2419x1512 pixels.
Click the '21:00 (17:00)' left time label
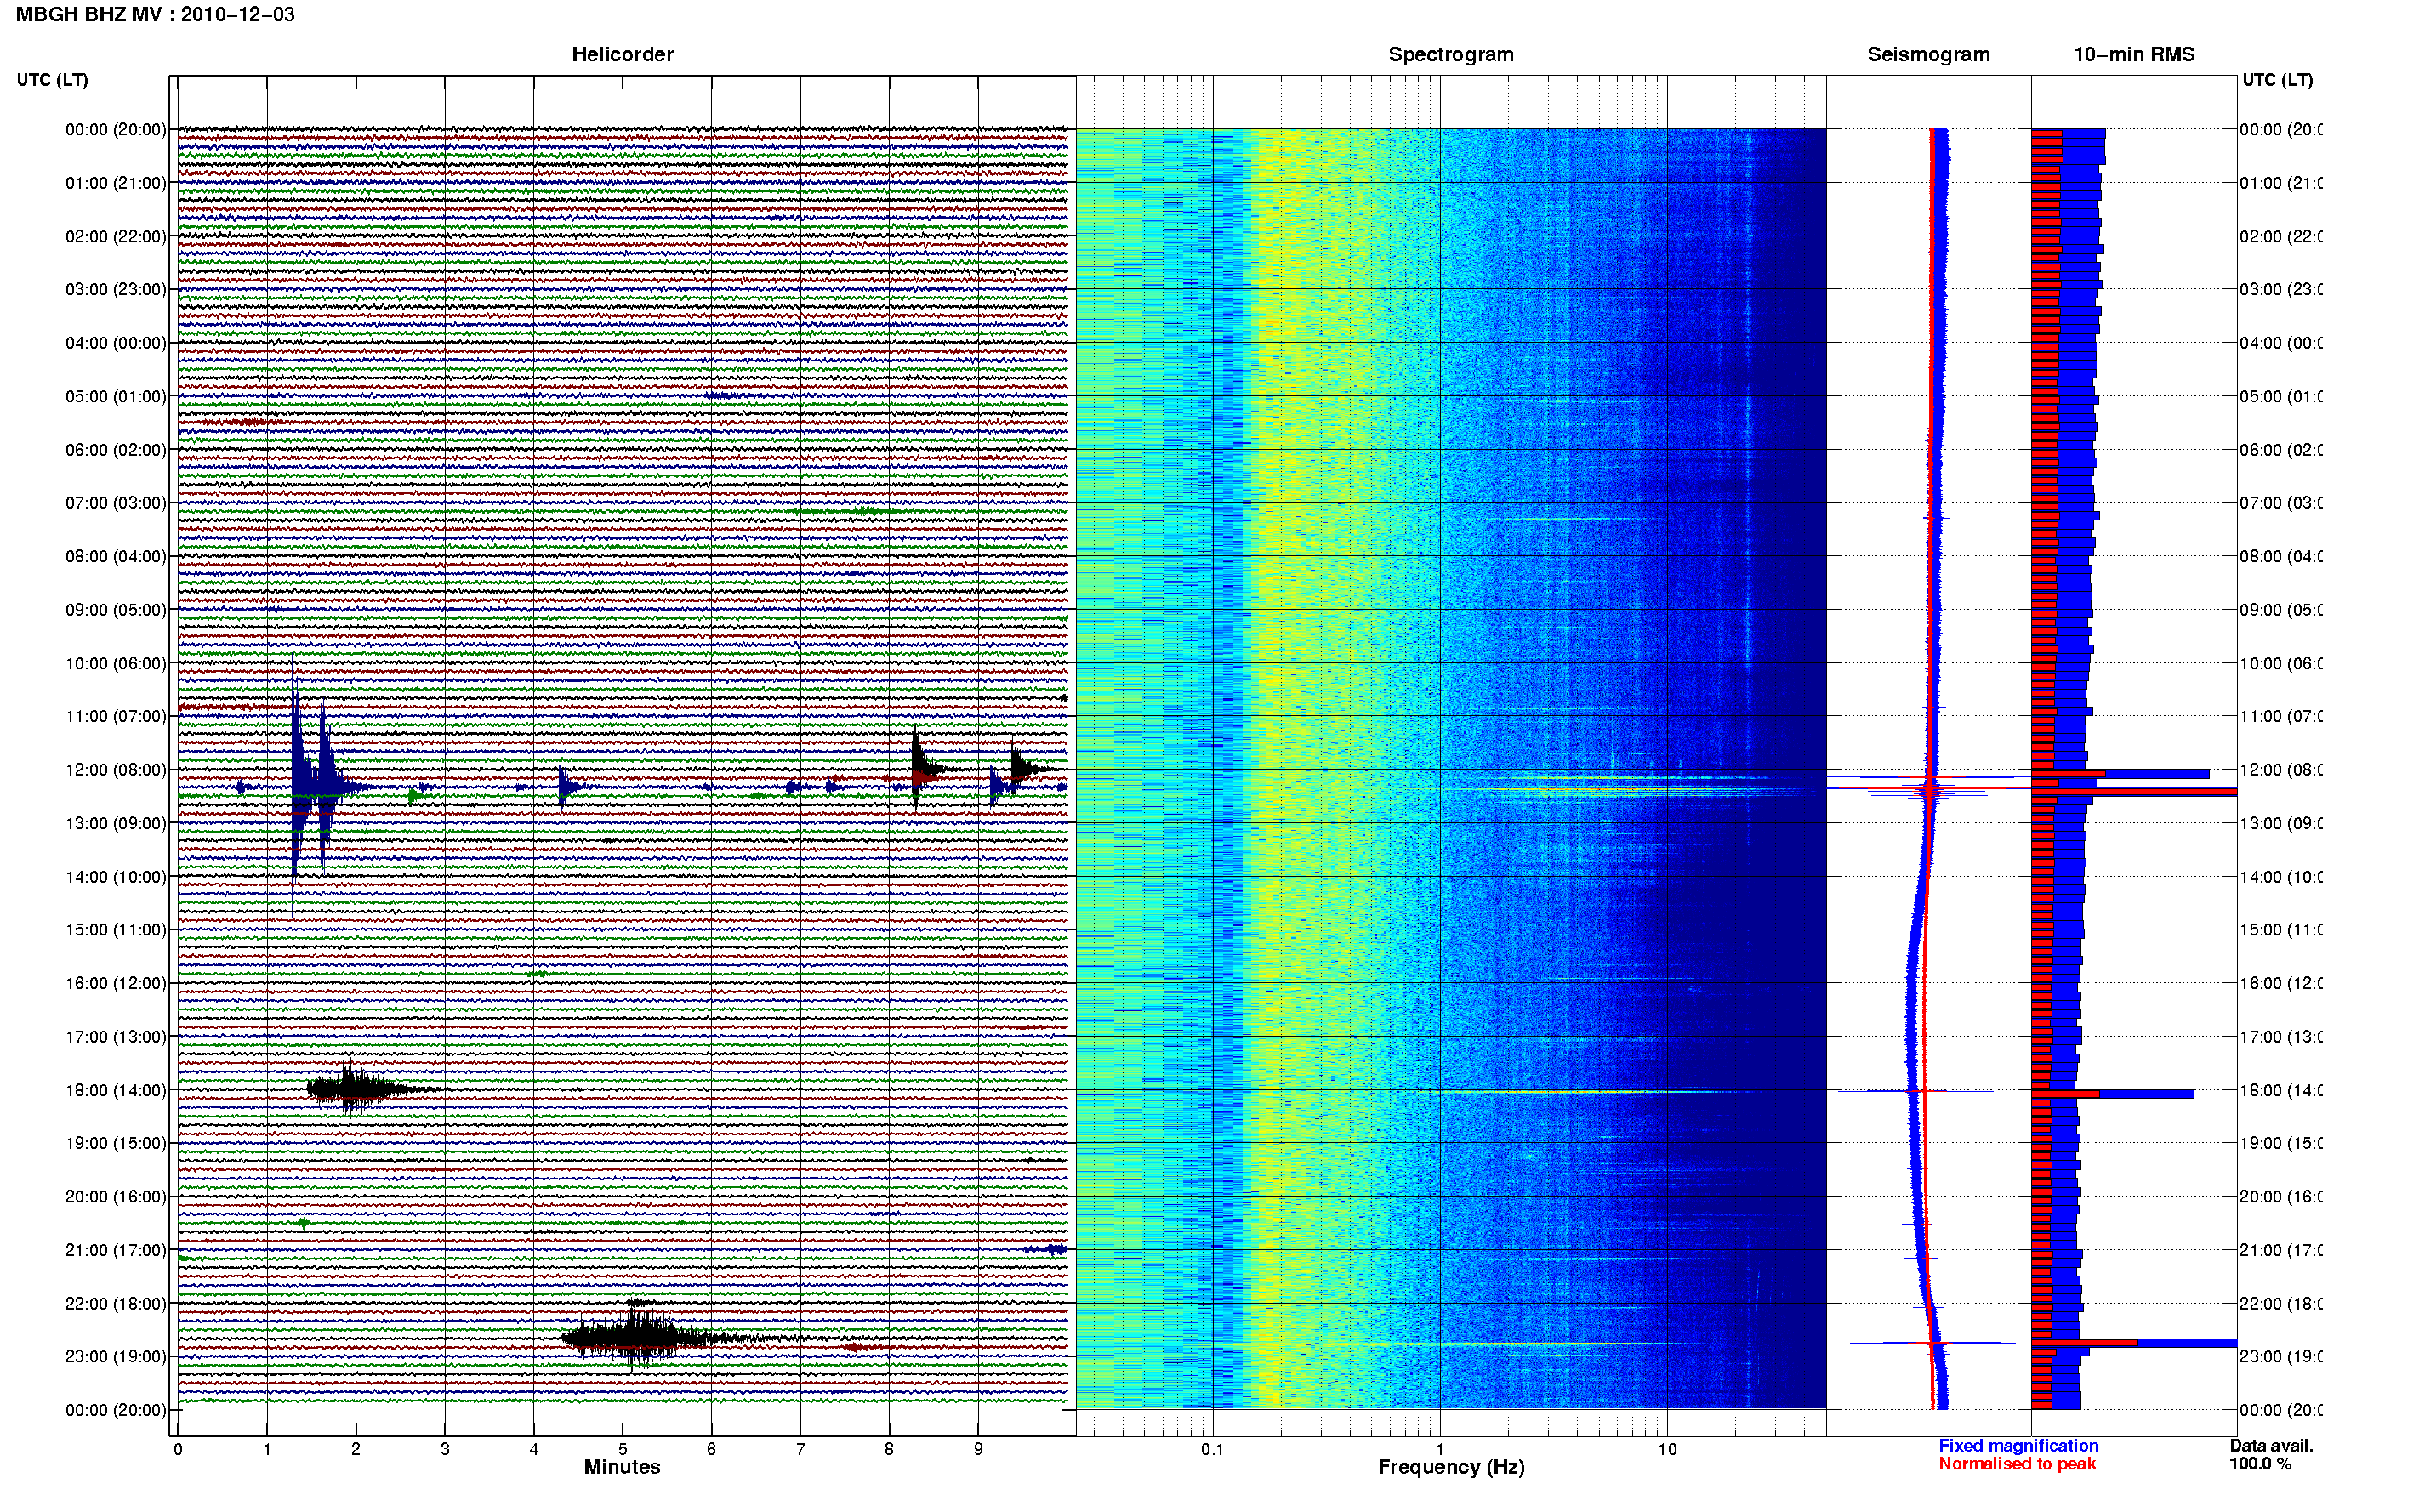coord(115,1250)
